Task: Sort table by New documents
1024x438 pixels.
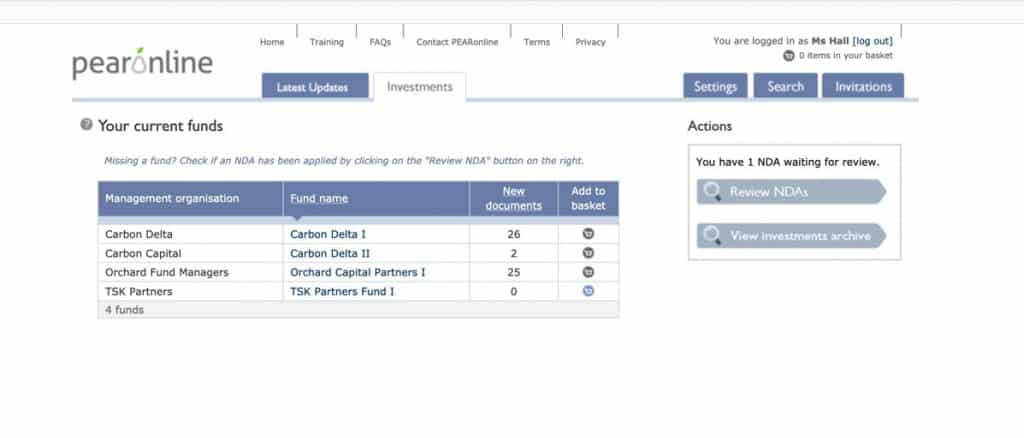Action: click(x=514, y=198)
